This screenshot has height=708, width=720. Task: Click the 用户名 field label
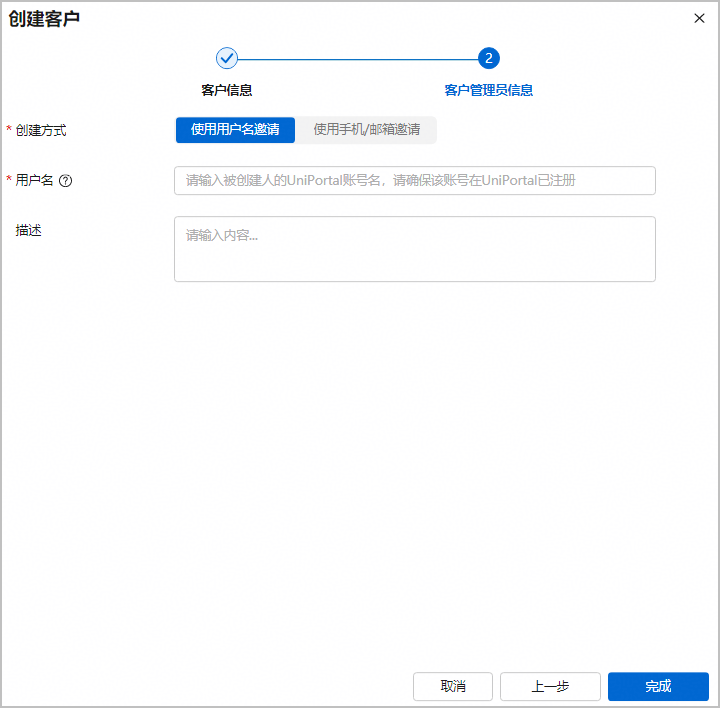pyautogui.click(x=34, y=180)
